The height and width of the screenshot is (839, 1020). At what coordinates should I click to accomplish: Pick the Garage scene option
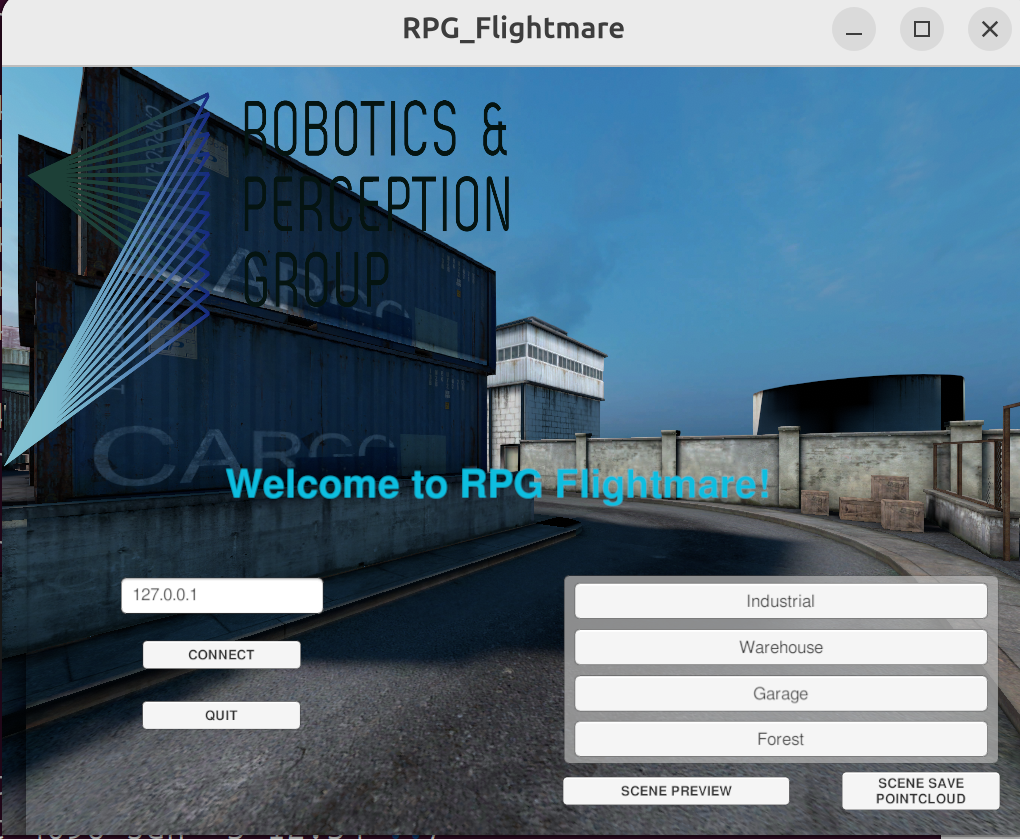click(781, 693)
